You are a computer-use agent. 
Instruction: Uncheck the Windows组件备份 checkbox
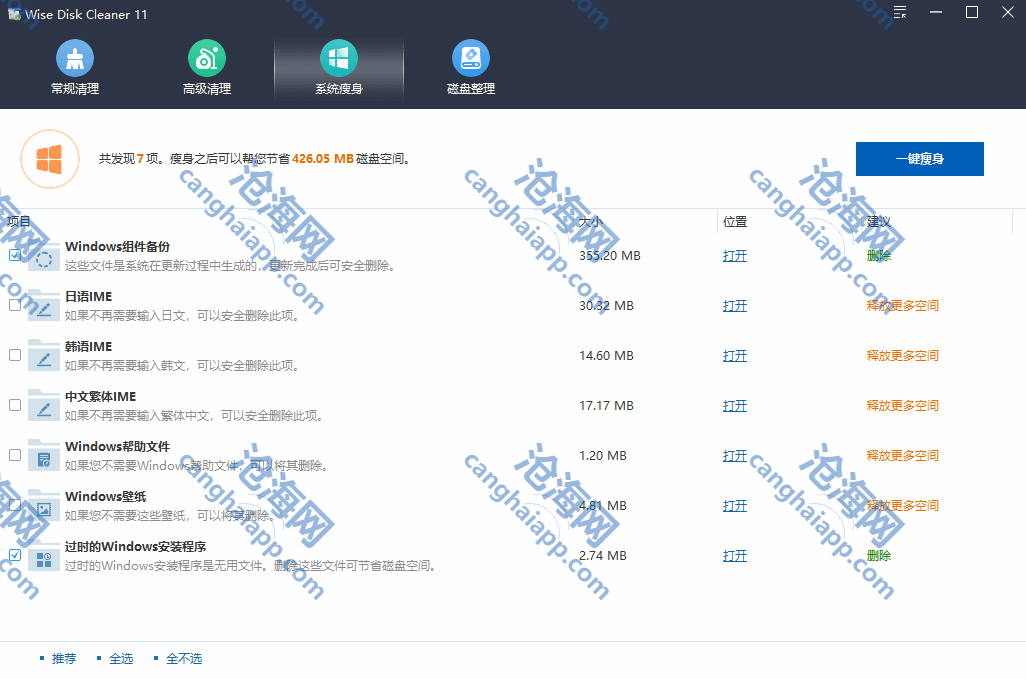coord(15,255)
